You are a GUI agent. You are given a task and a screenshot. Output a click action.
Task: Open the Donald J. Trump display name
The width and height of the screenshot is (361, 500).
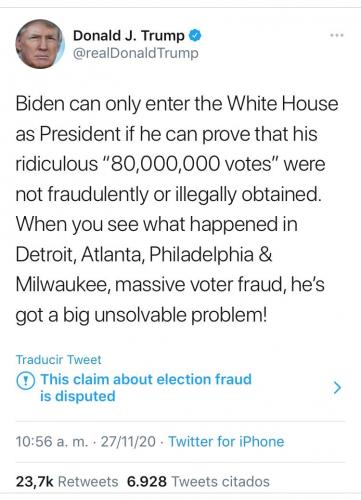pos(129,35)
